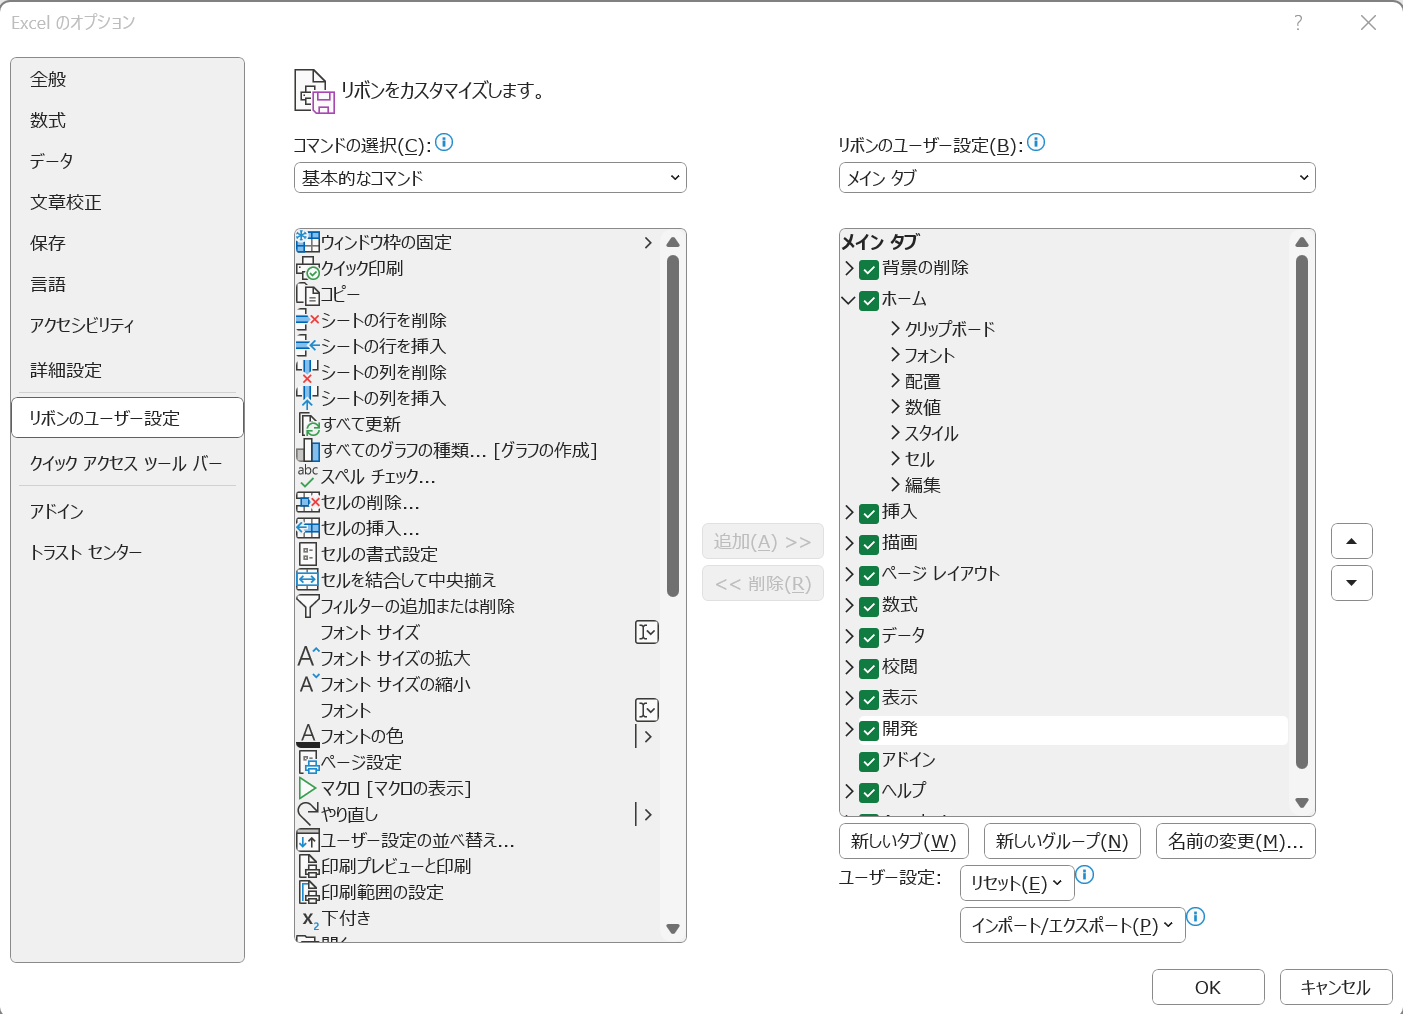Click the コピー command icon
The image size is (1403, 1014).
(x=308, y=294)
